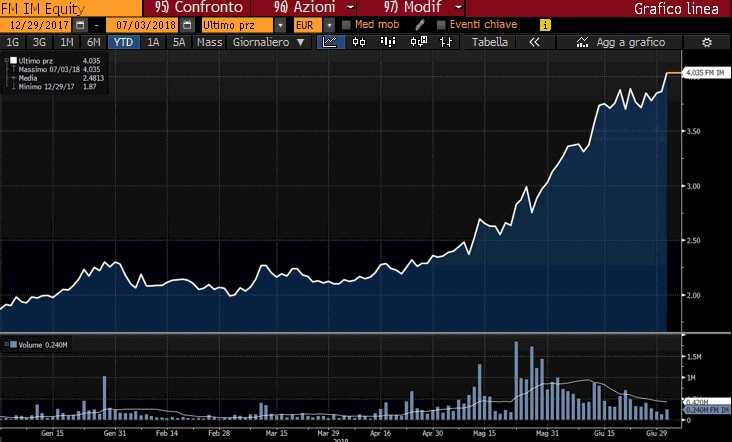
Task: Open calendar picker beside 07/03/2018 end date
Action: click(187, 25)
